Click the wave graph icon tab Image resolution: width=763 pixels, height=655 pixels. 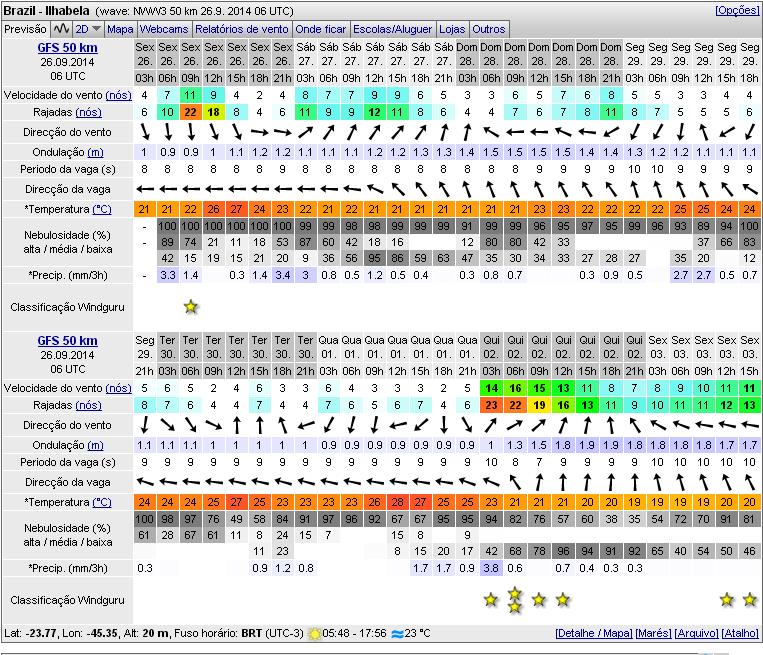(61, 29)
